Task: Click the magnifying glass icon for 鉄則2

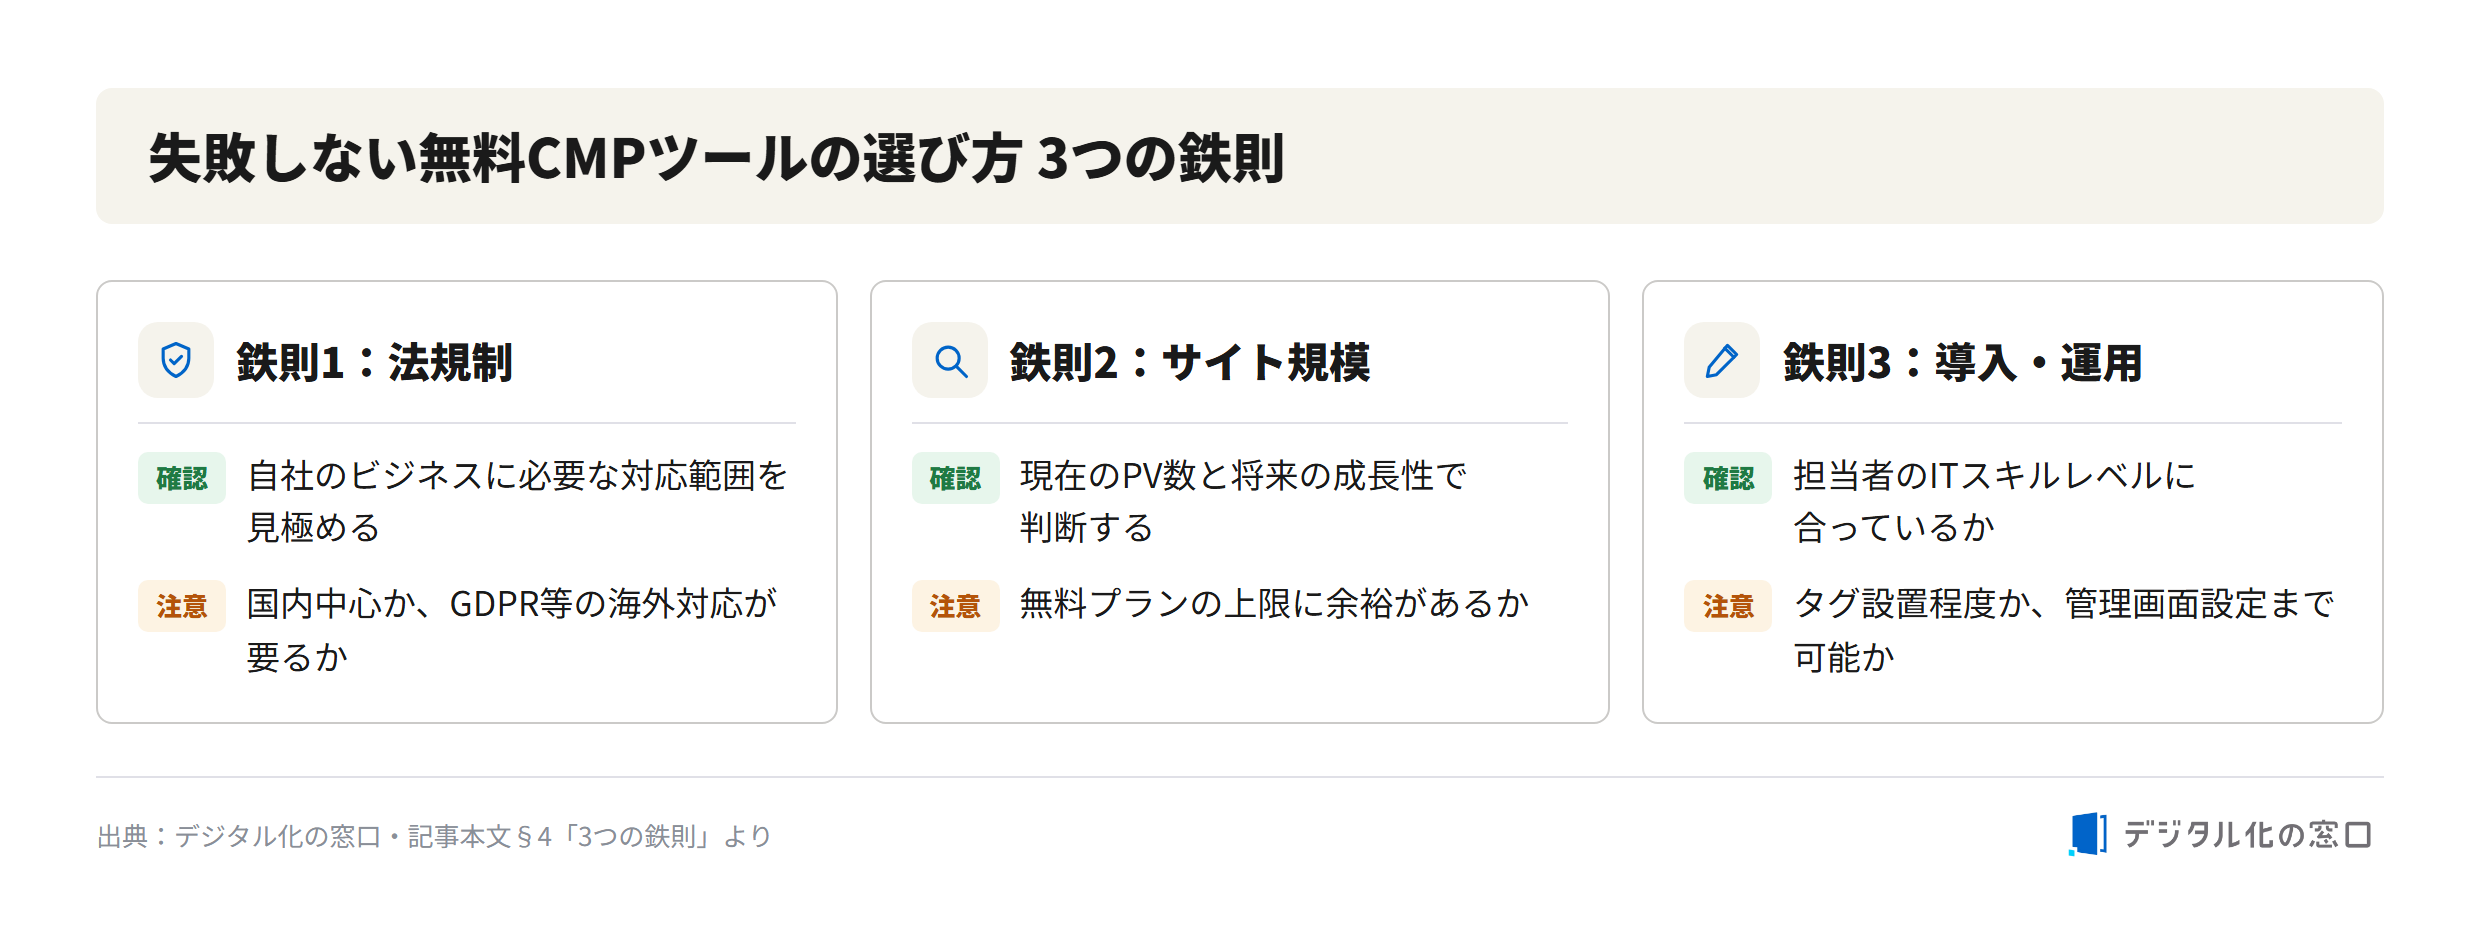Action: (950, 360)
